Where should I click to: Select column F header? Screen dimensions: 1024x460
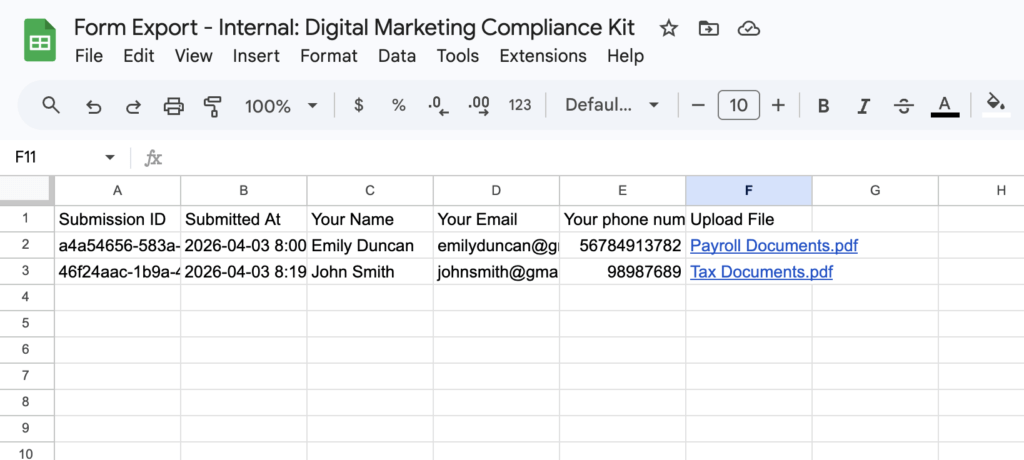pyautogui.click(x=749, y=191)
